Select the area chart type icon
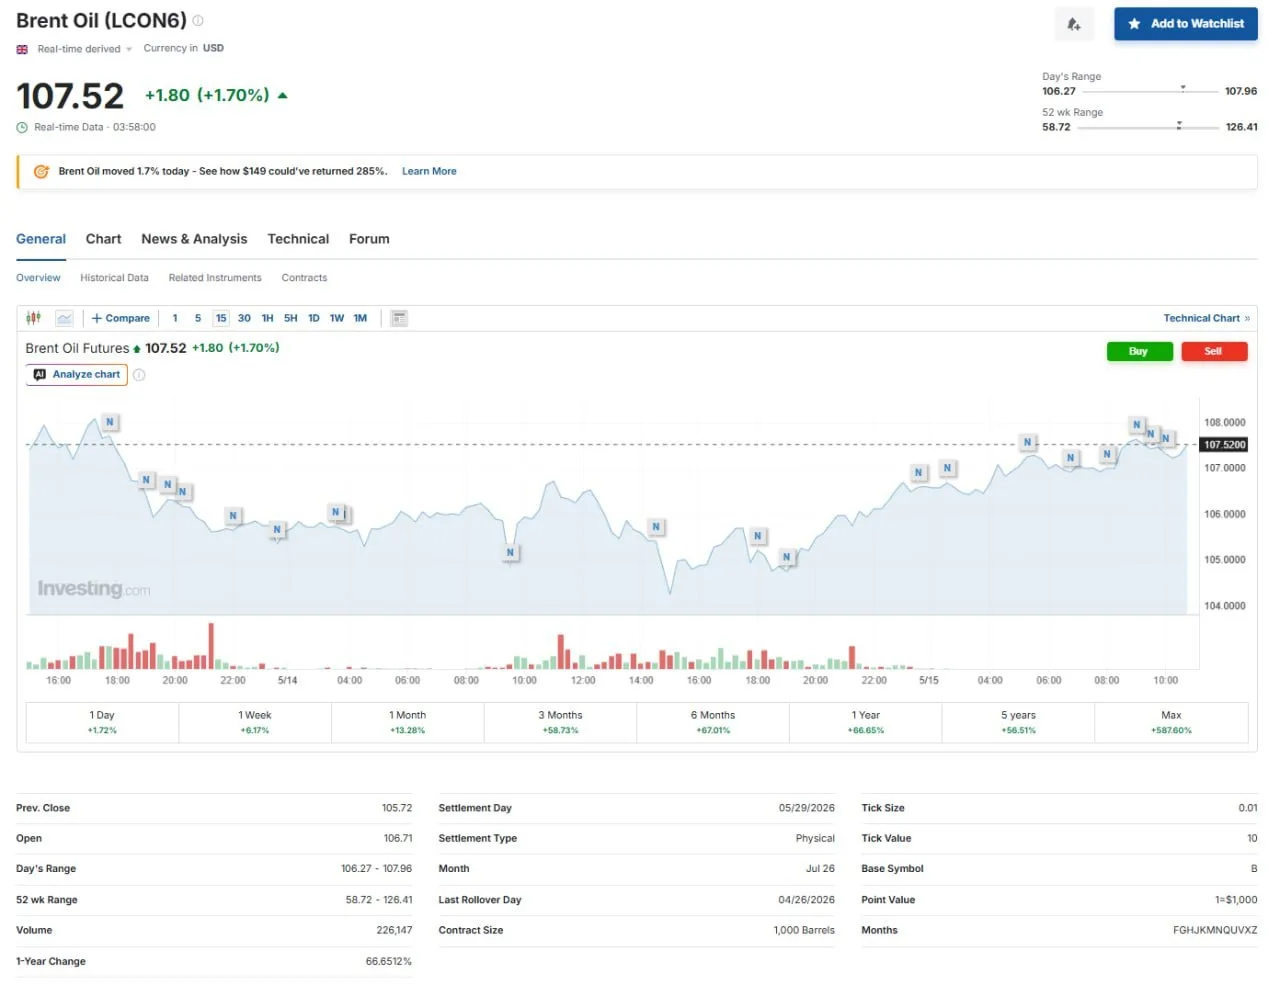The image size is (1280, 985). [x=65, y=318]
